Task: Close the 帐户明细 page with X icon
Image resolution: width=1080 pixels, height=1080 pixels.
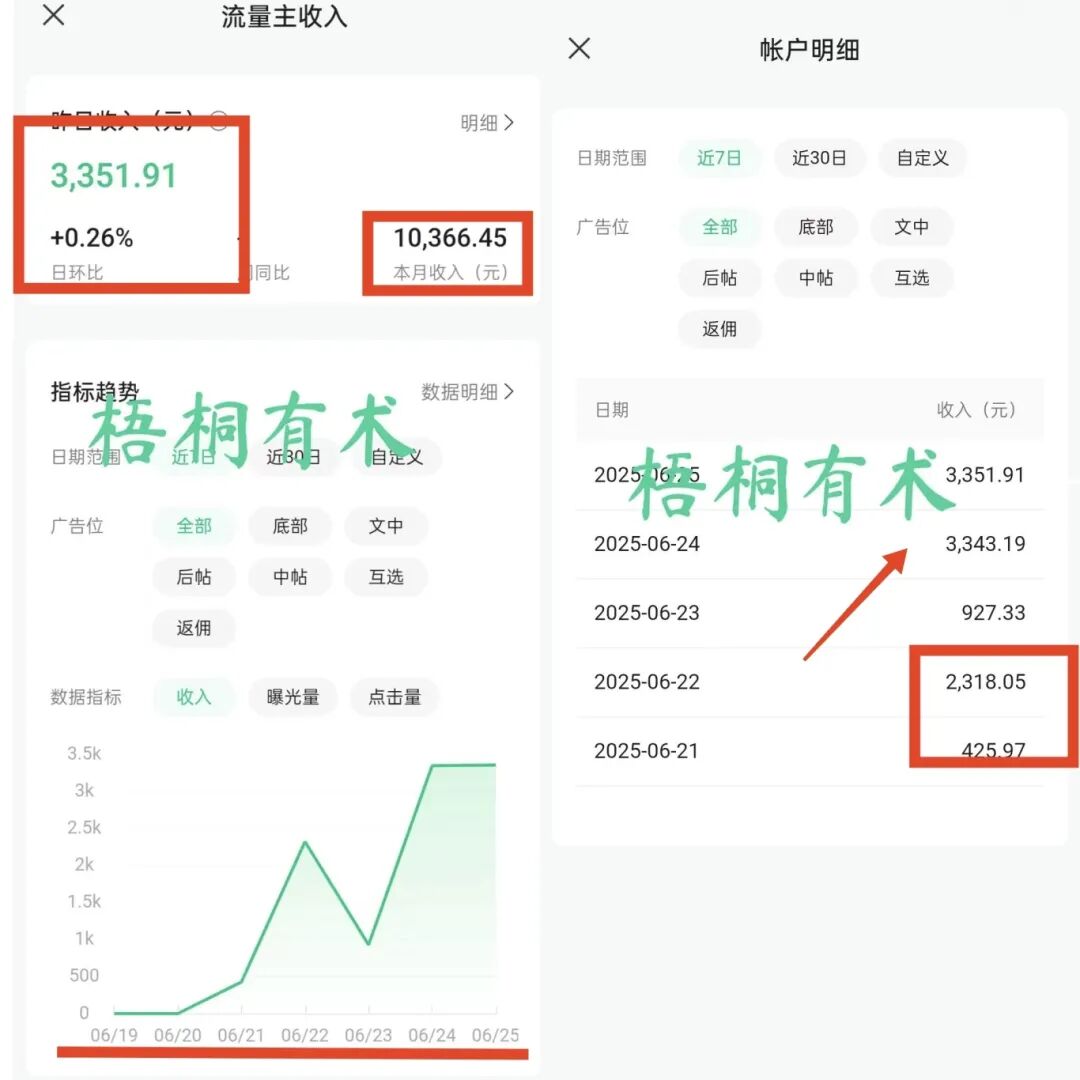Action: pyautogui.click(x=579, y=48)
